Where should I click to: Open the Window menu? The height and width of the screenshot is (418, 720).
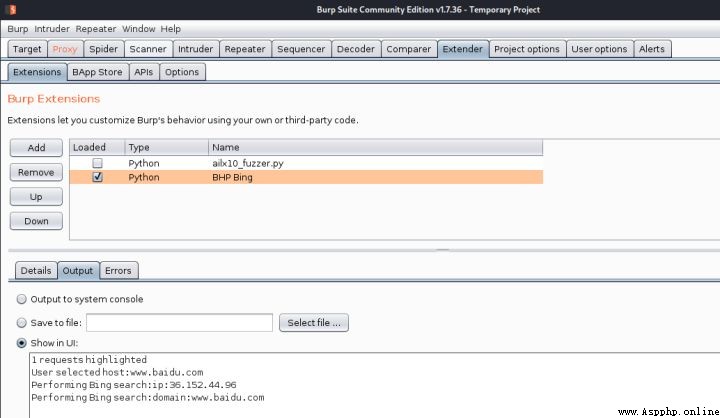click(x=138, y=28)
